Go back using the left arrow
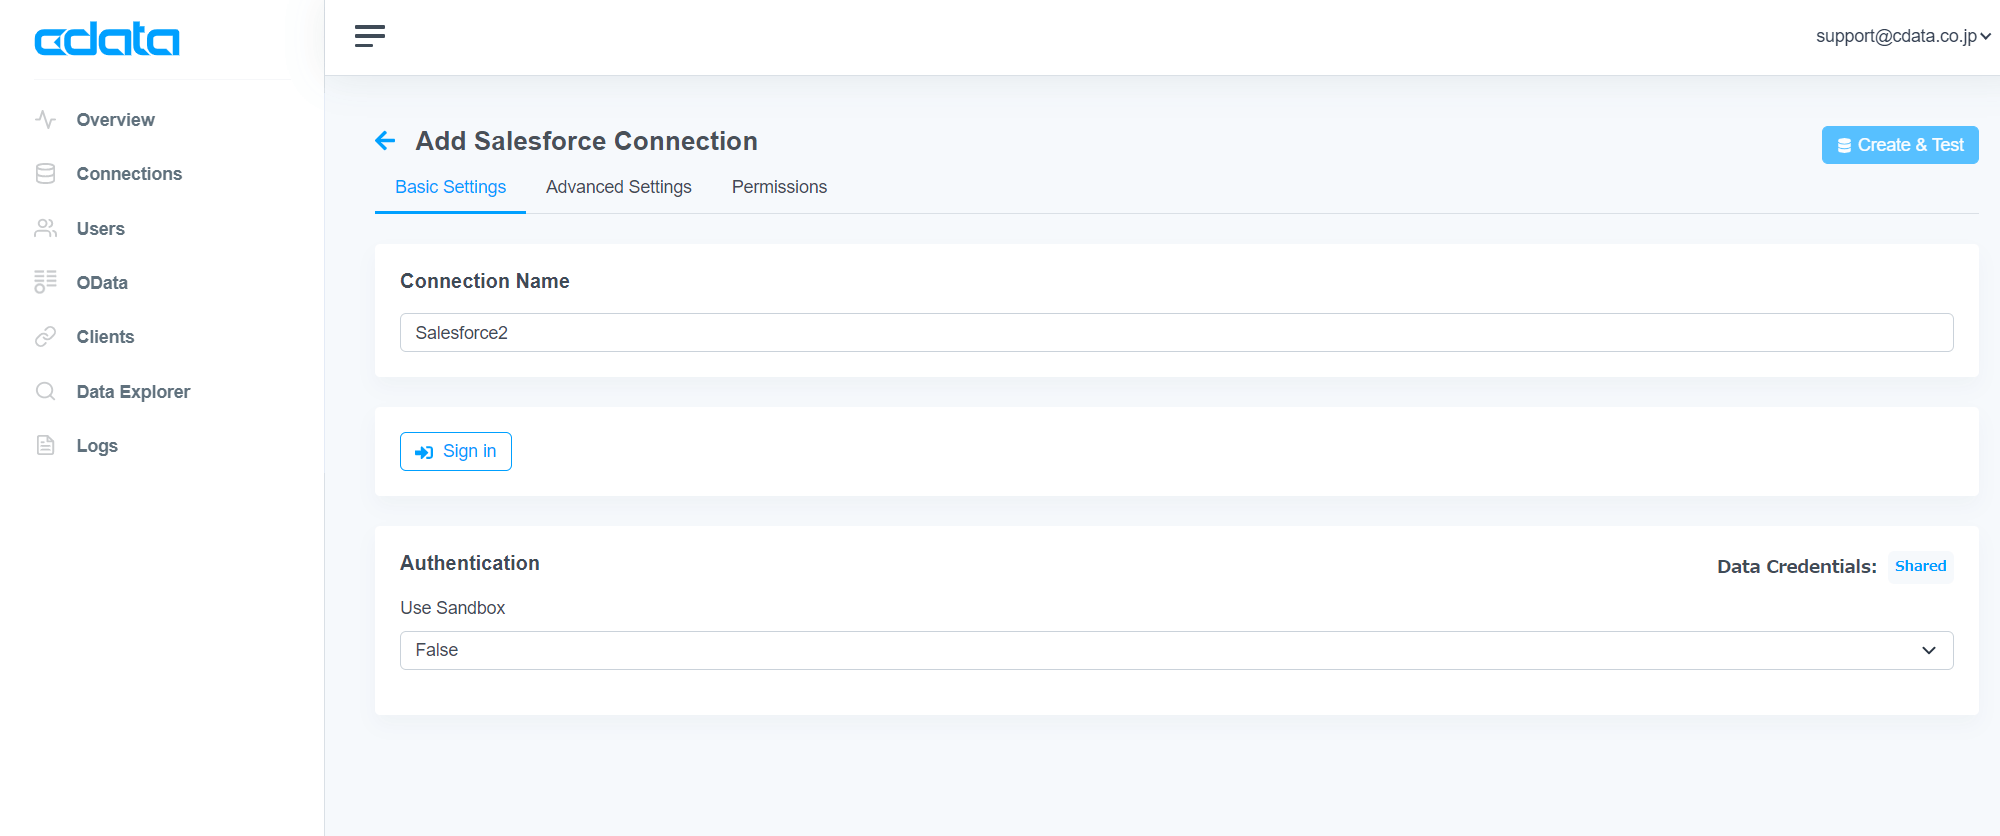The image size is (2000, 836). click(385, 141)
